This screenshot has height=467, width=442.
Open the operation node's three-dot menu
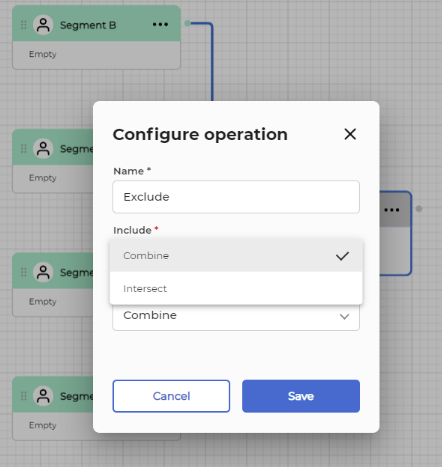pyautogui.click(x=392, y=210)
